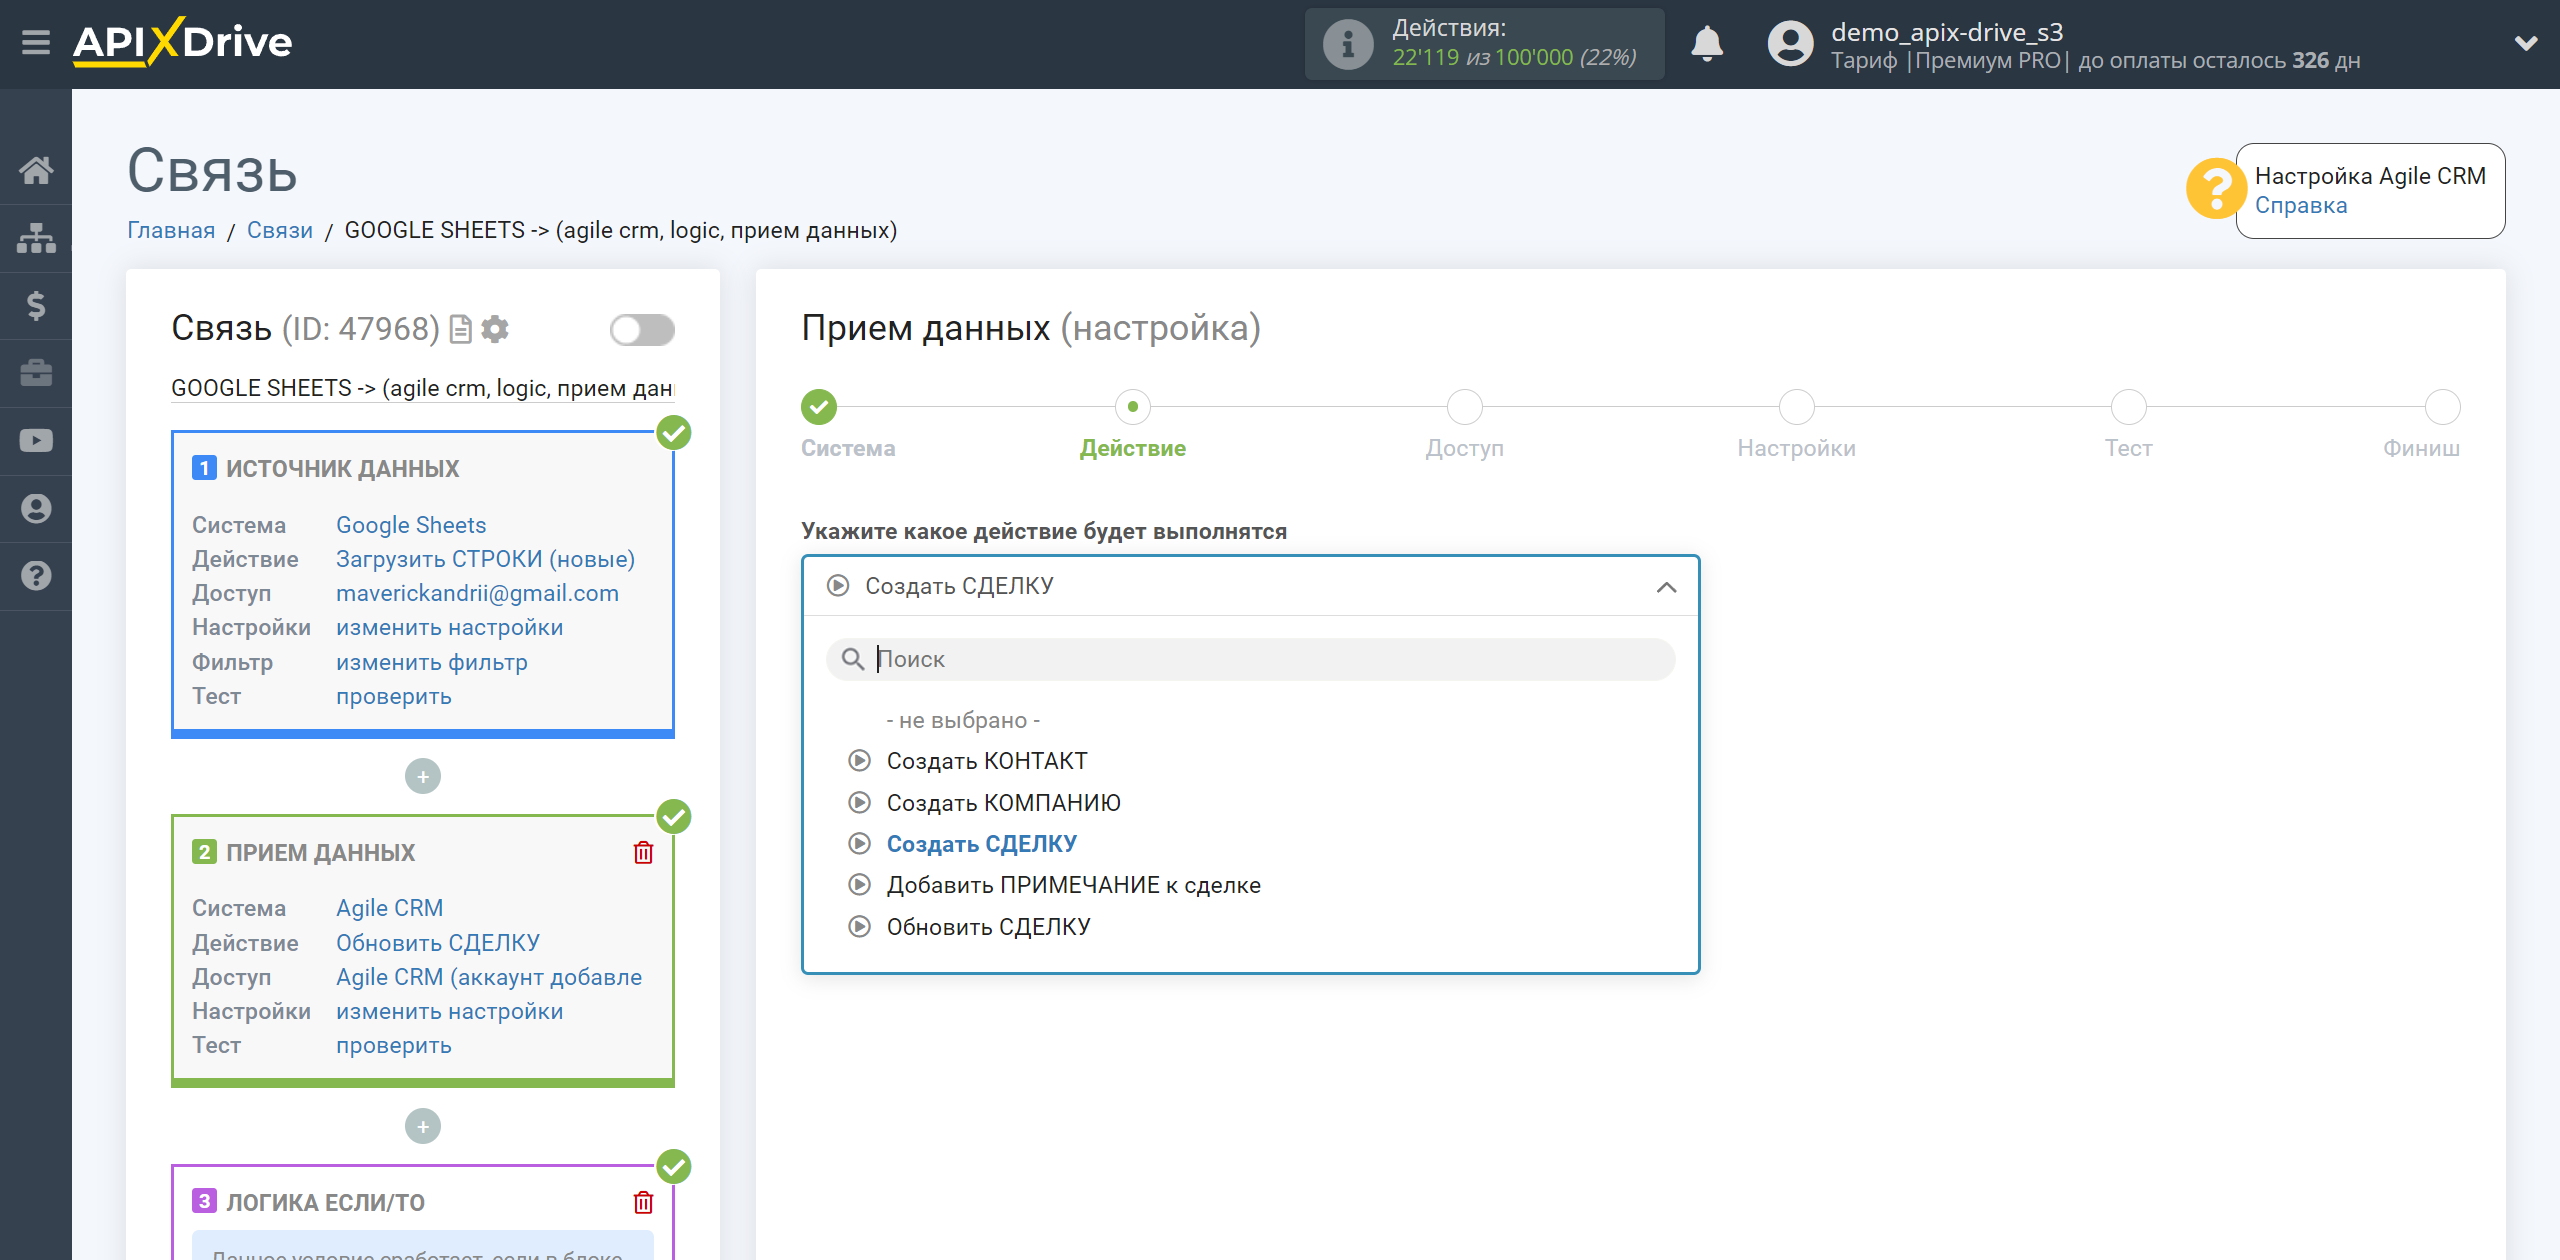The width and height of the screenshot is (2560, 1260).
Task: Expand the account dropdown chevron
Action: (2526, 44)
